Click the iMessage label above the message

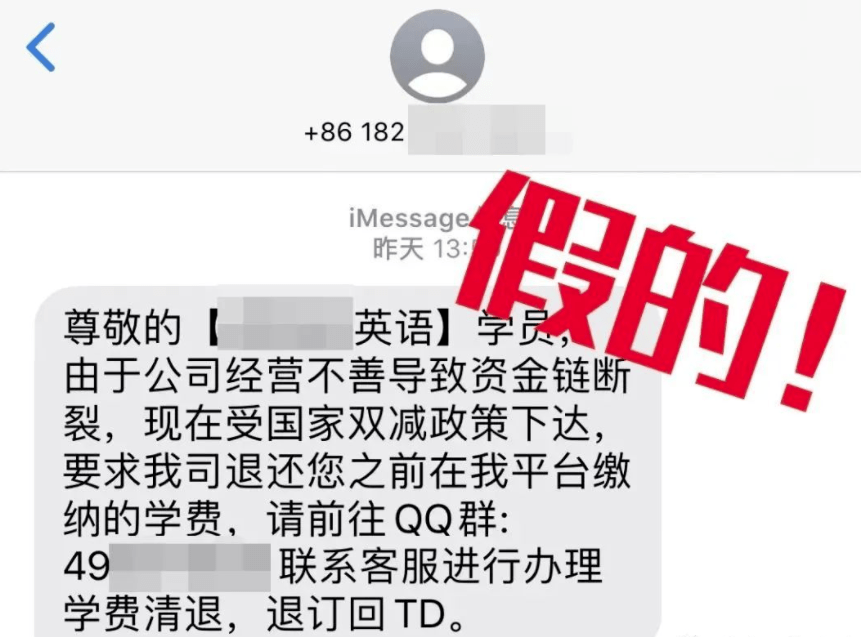(x=409, y=219)
